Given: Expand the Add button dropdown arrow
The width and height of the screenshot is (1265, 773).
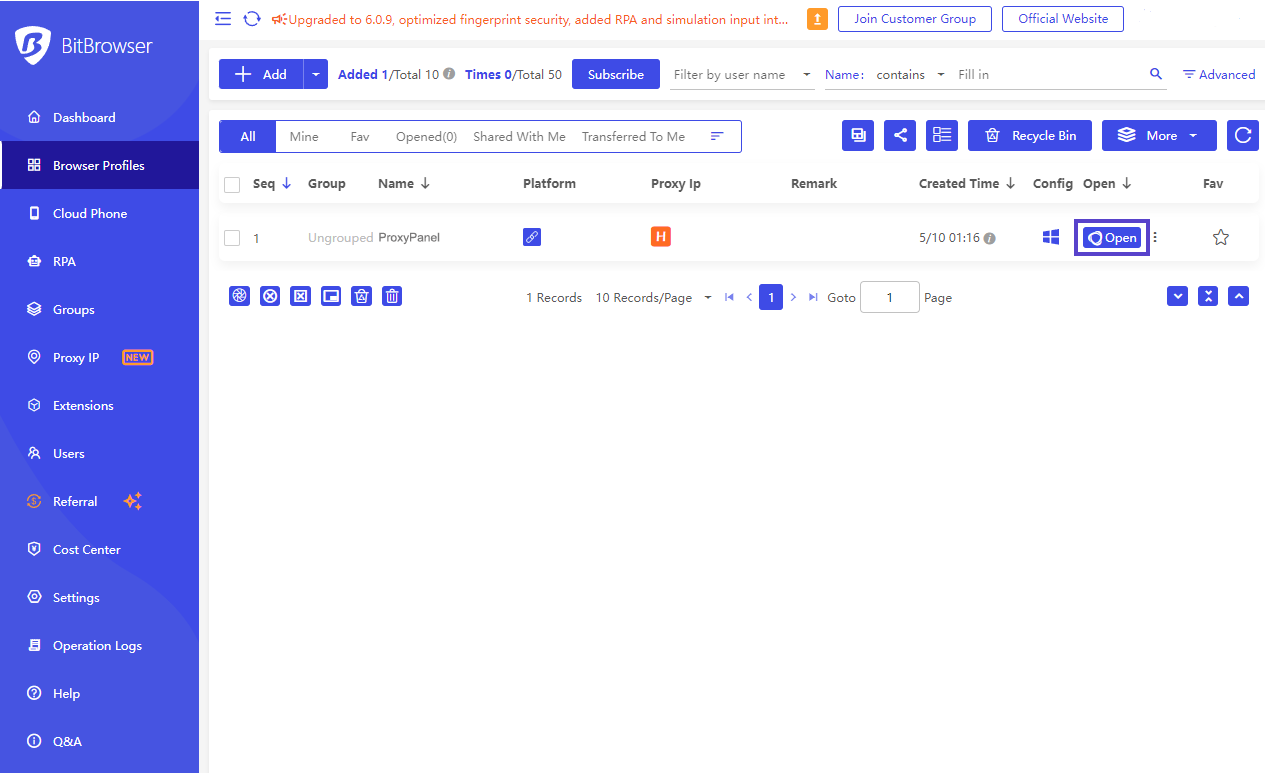Looking at the screenshot, I should click(316, 74).
